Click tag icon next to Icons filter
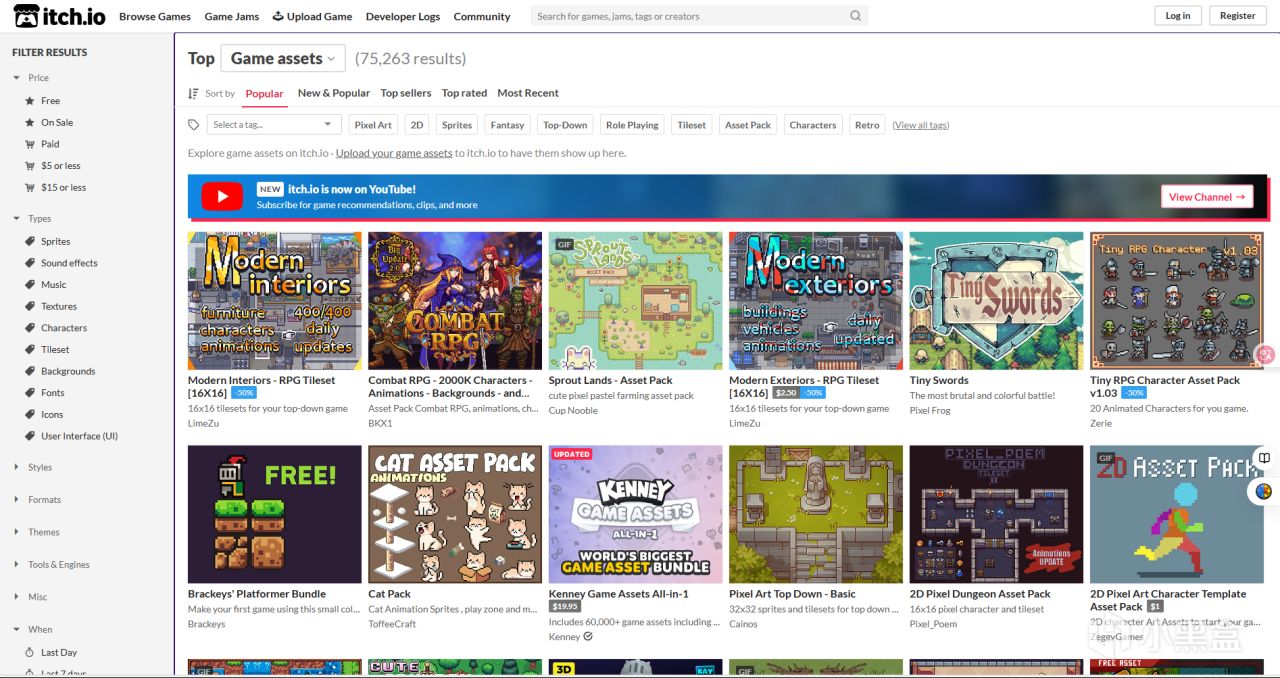 point(30,415)
